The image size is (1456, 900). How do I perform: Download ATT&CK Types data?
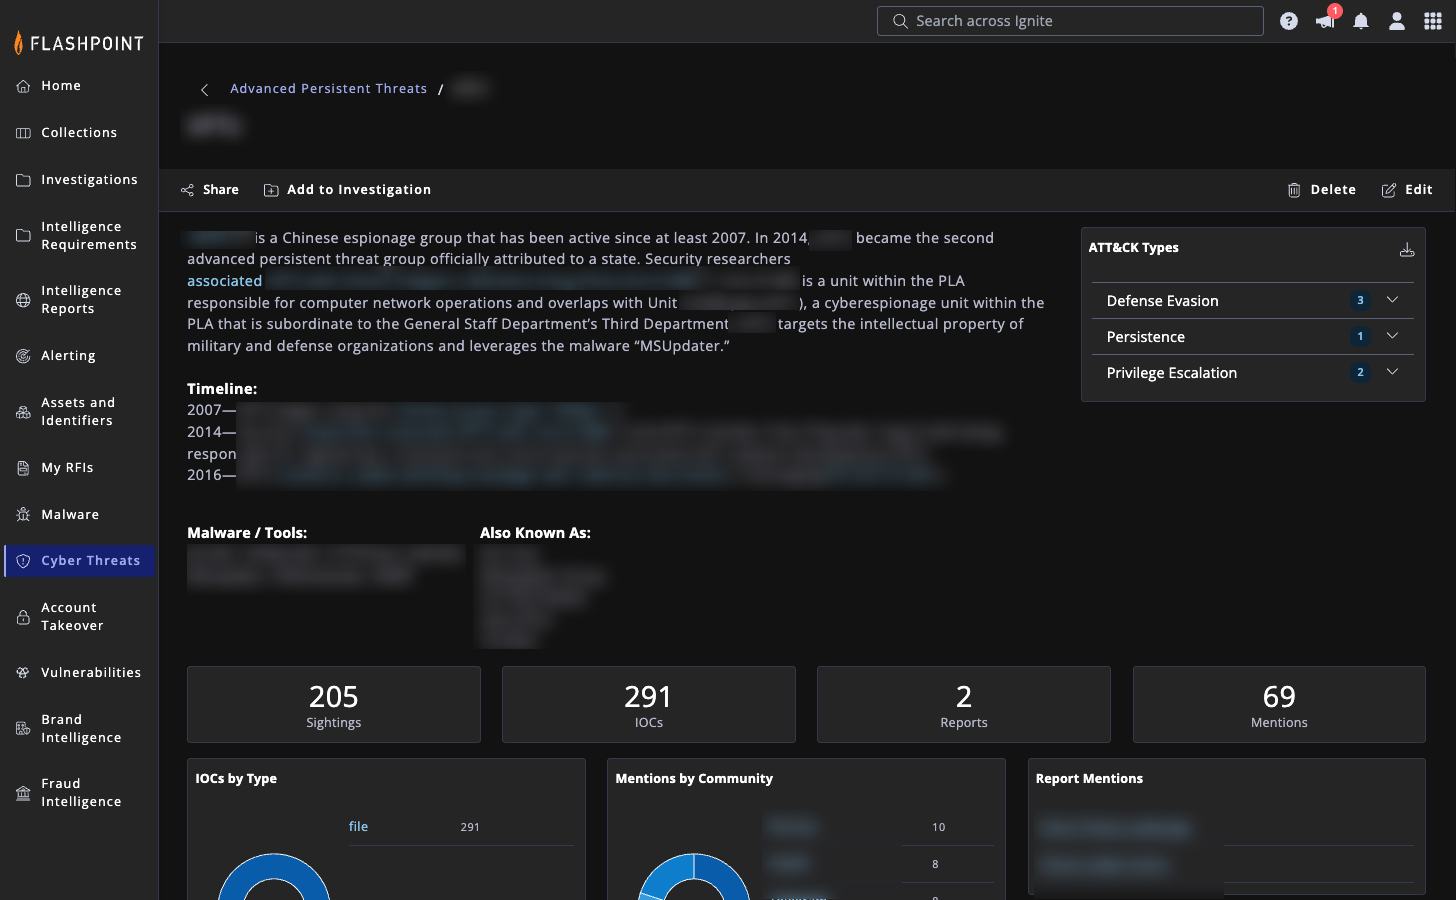pyautogui.click(x=1407, y=250)
